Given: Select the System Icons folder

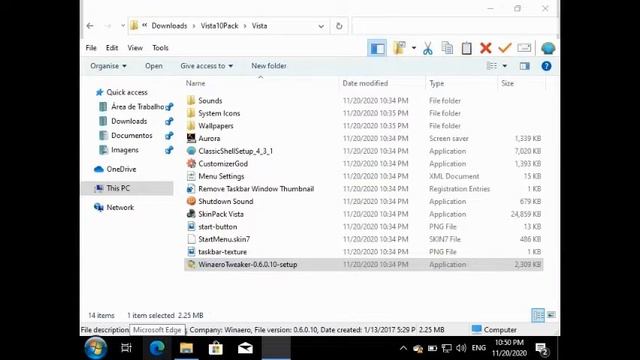Looking at the screenshot, I should click(x=219, y=113).
